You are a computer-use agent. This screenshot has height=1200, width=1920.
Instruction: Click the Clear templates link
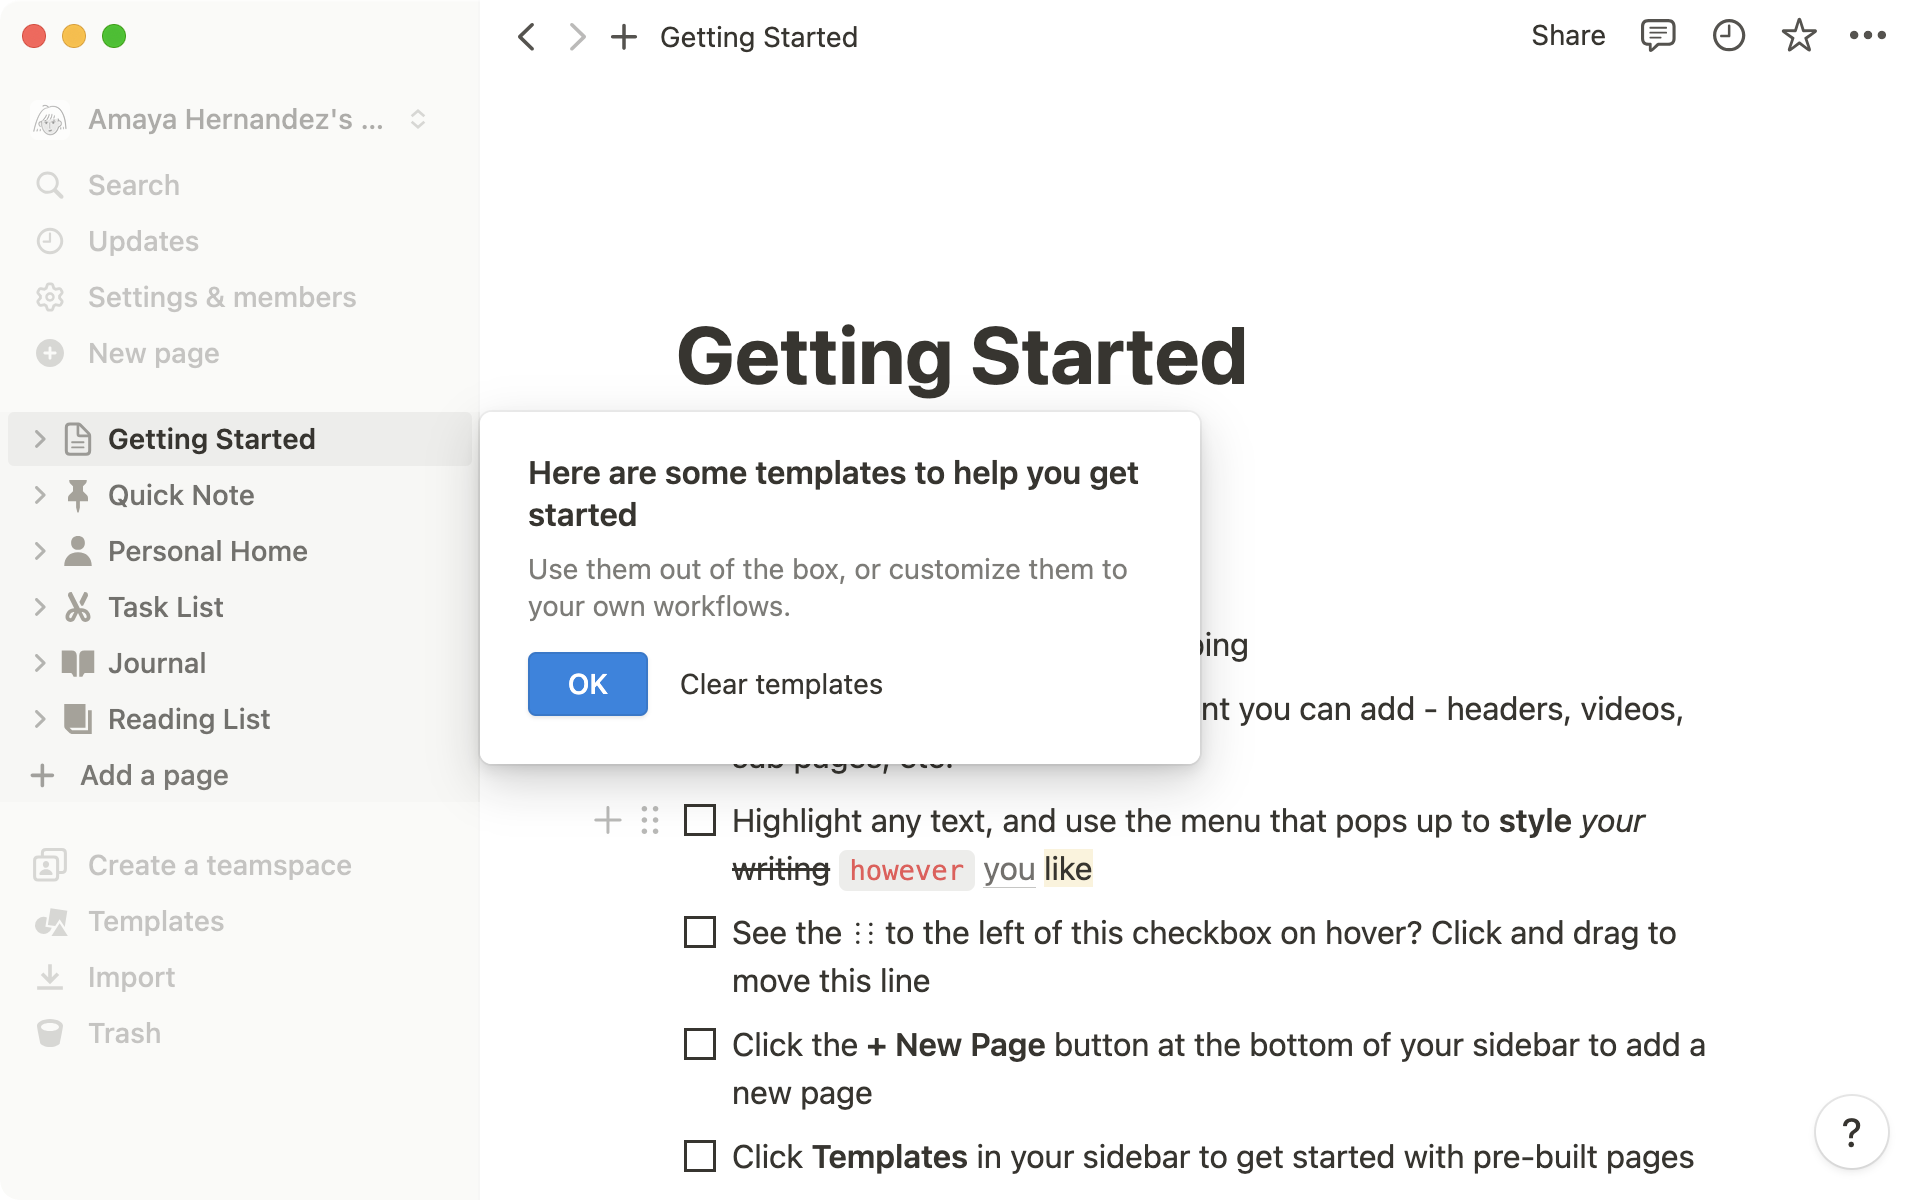781,684
